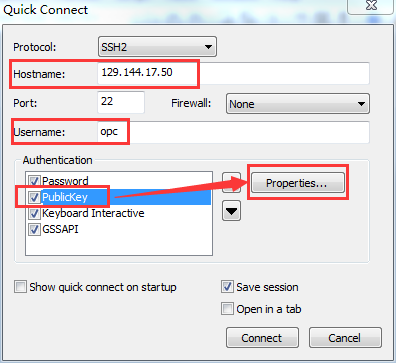The height and width of the screenshot is (363, 396).
Task: Open PublicKey Properties dialog
Action: 298,183
